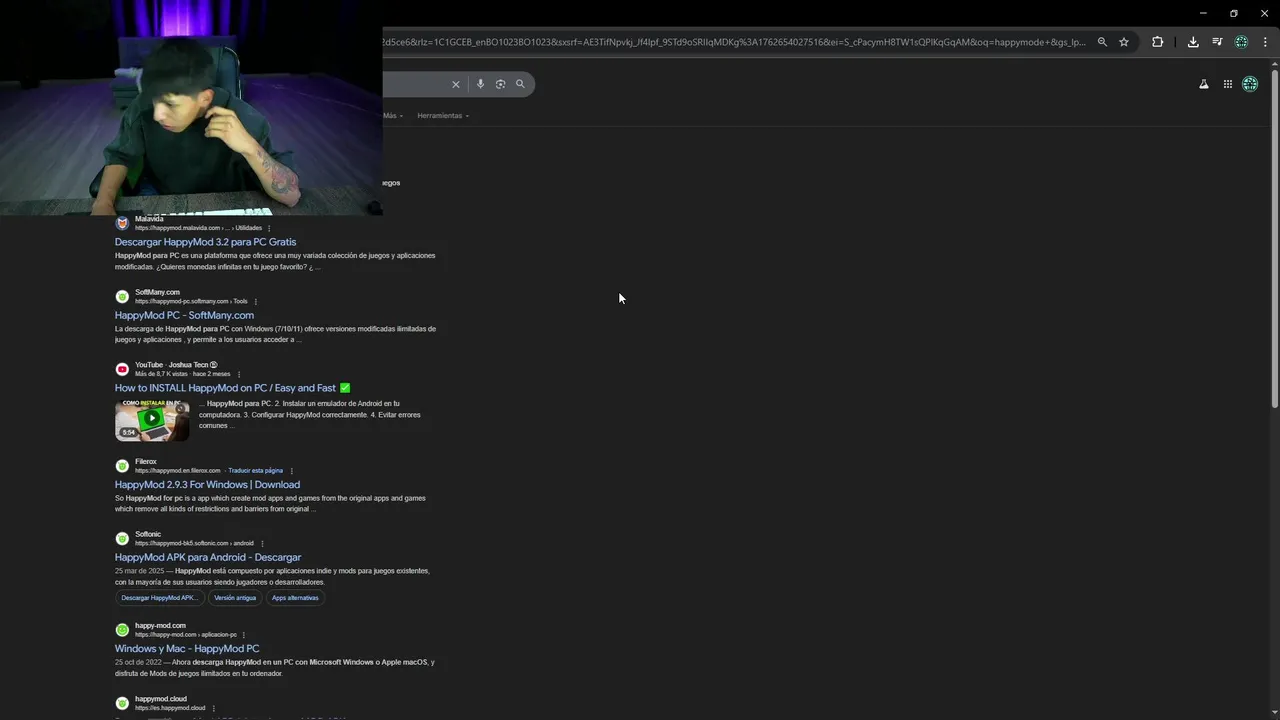
Task: Click the SoftMany.com site favicon
Action: coord(122,296)
